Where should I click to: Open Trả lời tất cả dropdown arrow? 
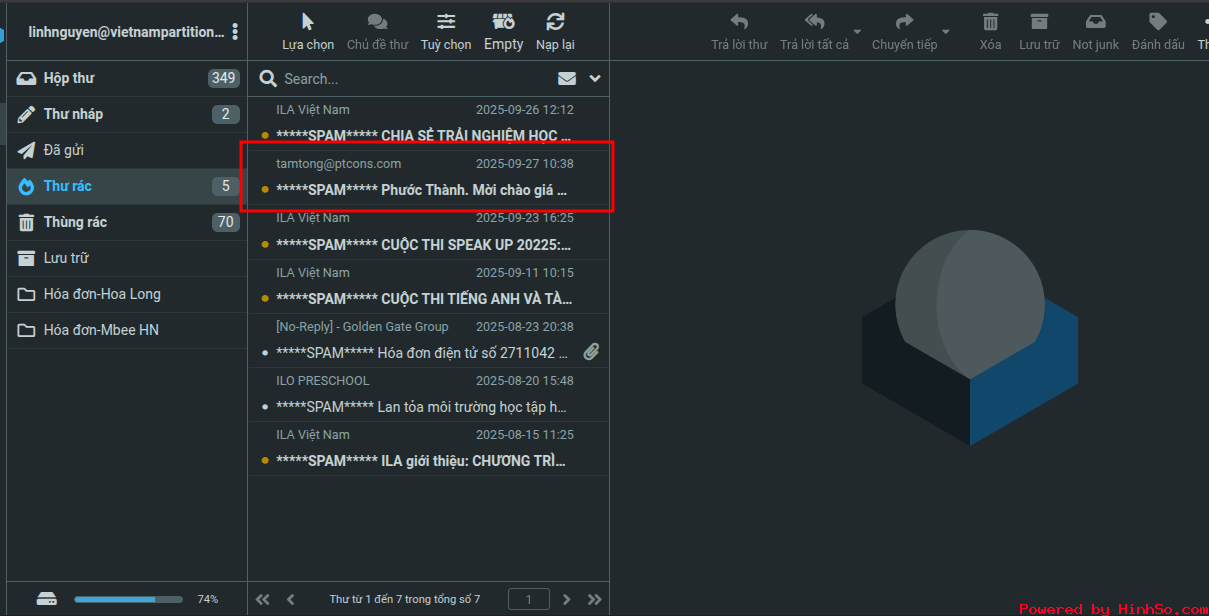(x=857, y=32)
